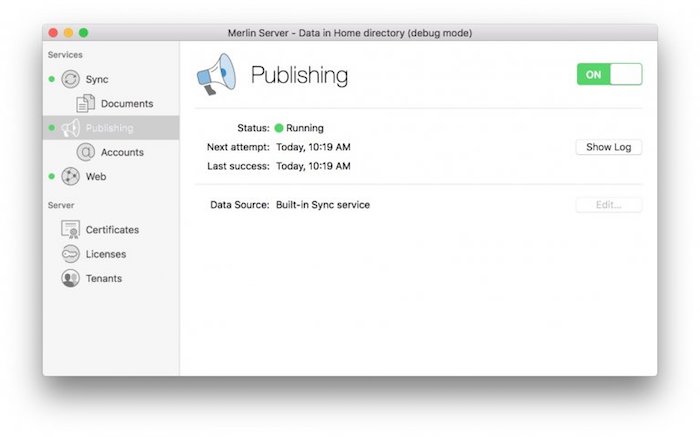Close the Merlin Server window
Viewport: 700px width, 437px height.
pyautogui.click(x=53, y=33)
